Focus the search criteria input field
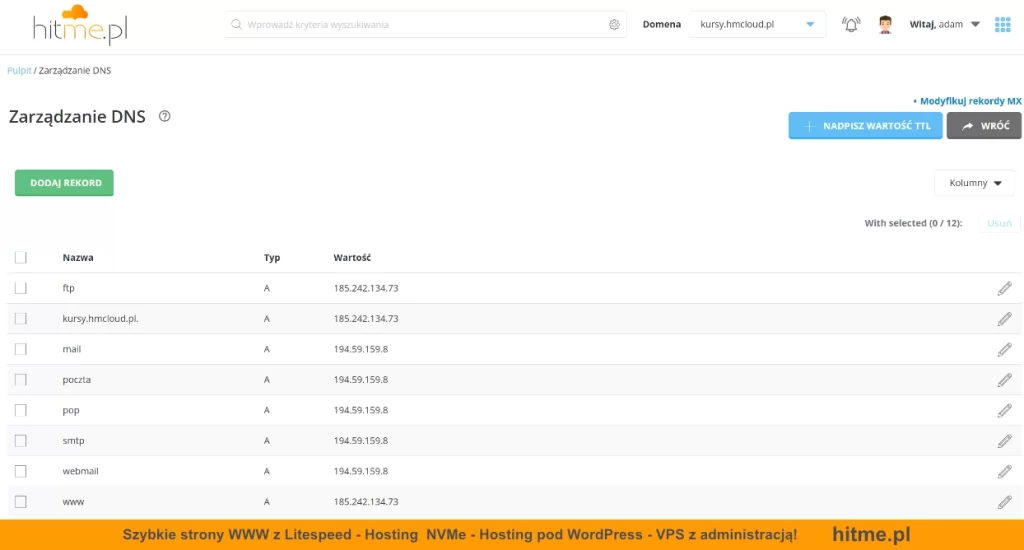The height and width of the screenshot is (550, 1024). coord(424,24)
